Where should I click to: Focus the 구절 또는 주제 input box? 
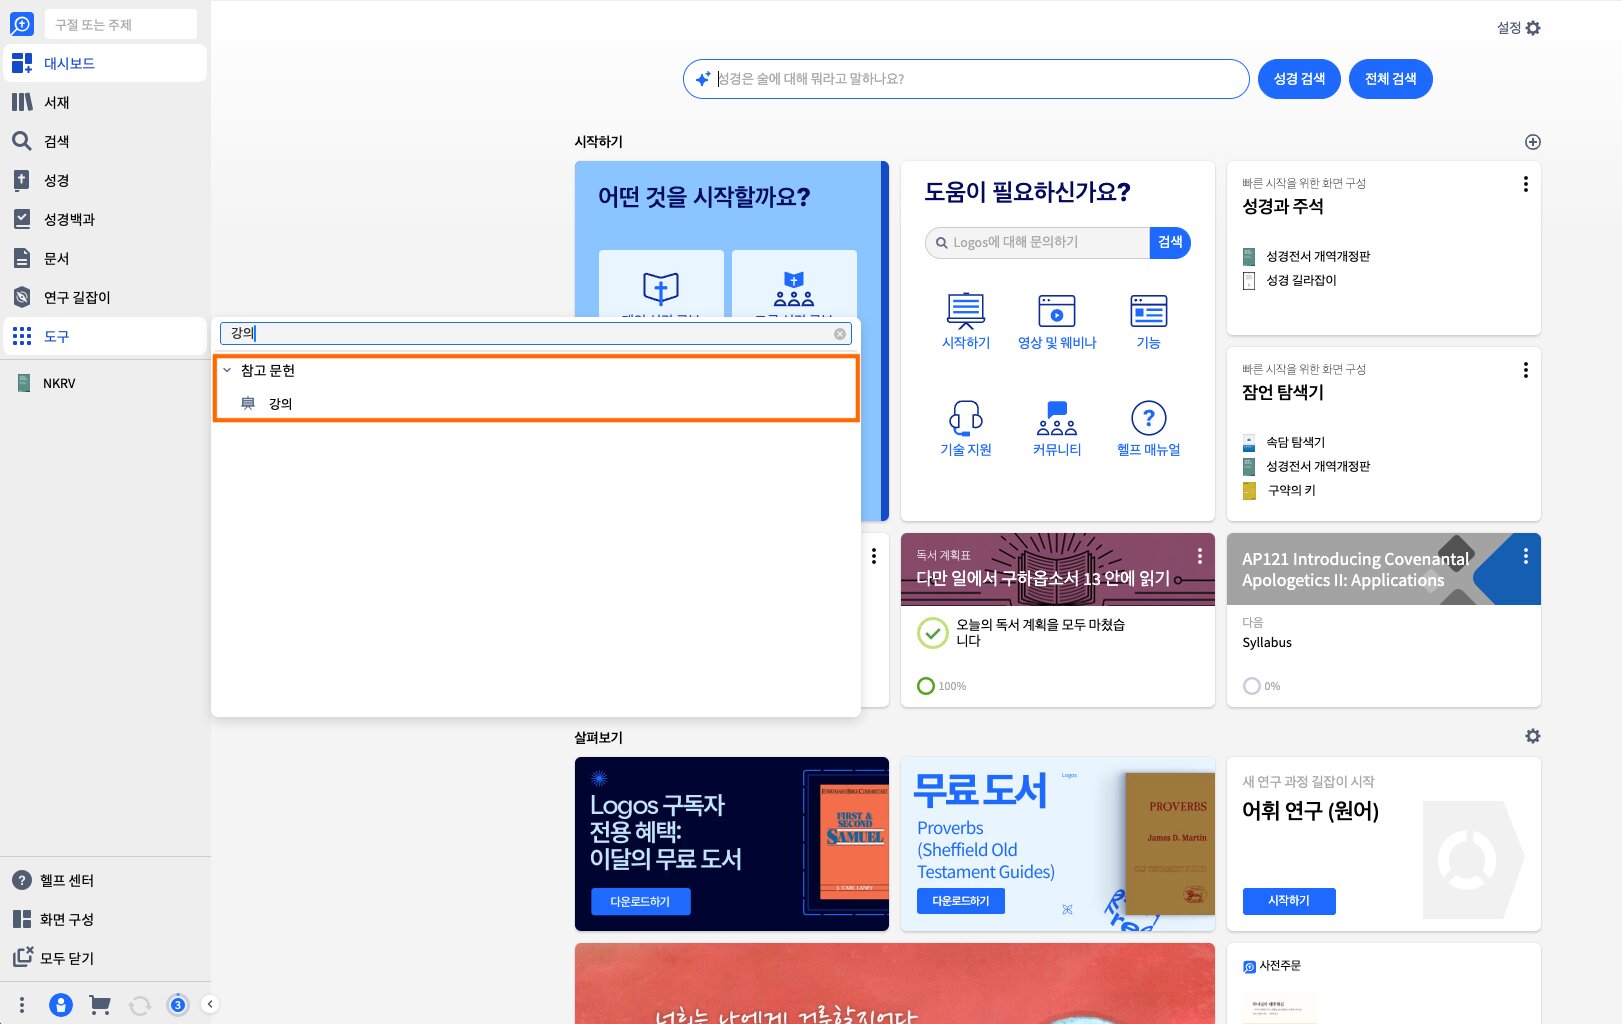pos(121,24)
